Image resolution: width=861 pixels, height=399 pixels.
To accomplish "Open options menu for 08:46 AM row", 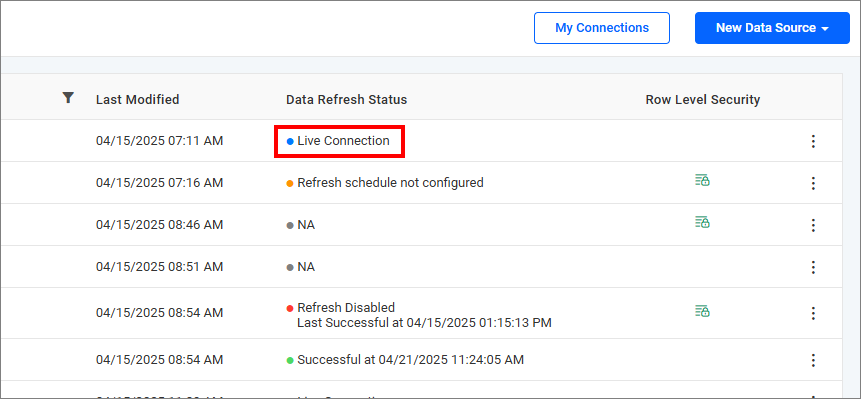I will click(x=813, y=225).
